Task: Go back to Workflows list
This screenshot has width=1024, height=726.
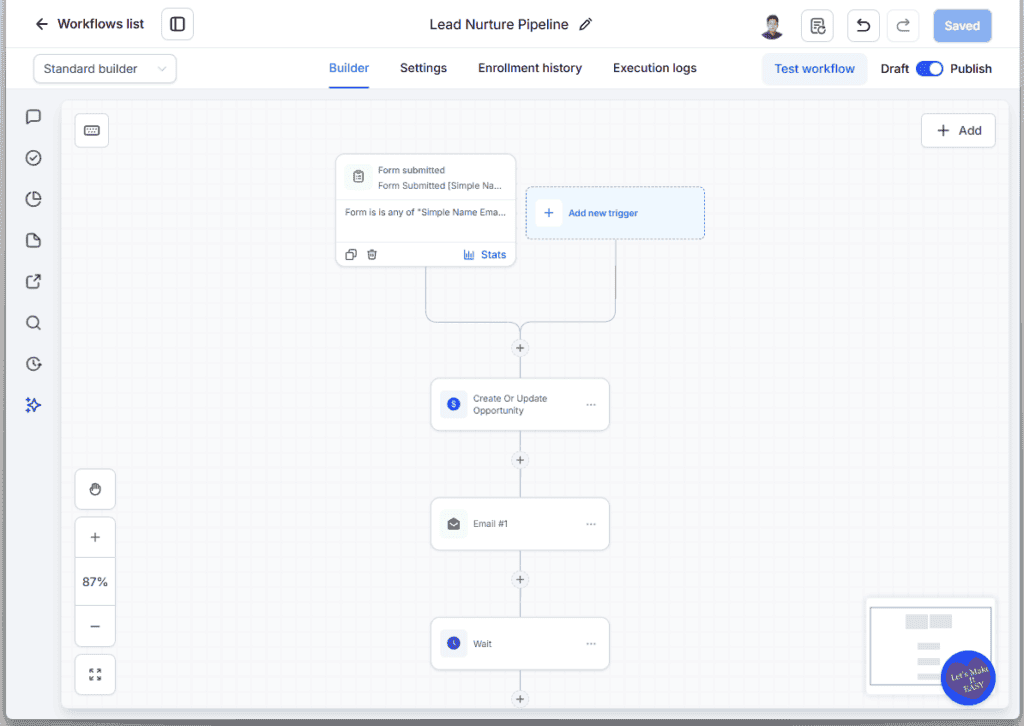Action: tap(89, 24)
